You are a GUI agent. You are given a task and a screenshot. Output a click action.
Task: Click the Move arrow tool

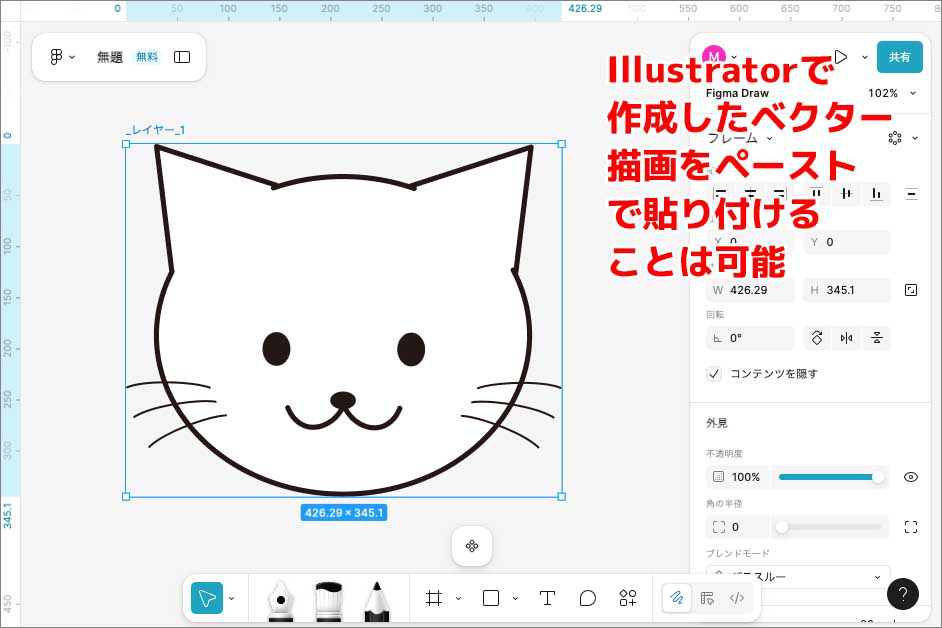coord(207,598)
